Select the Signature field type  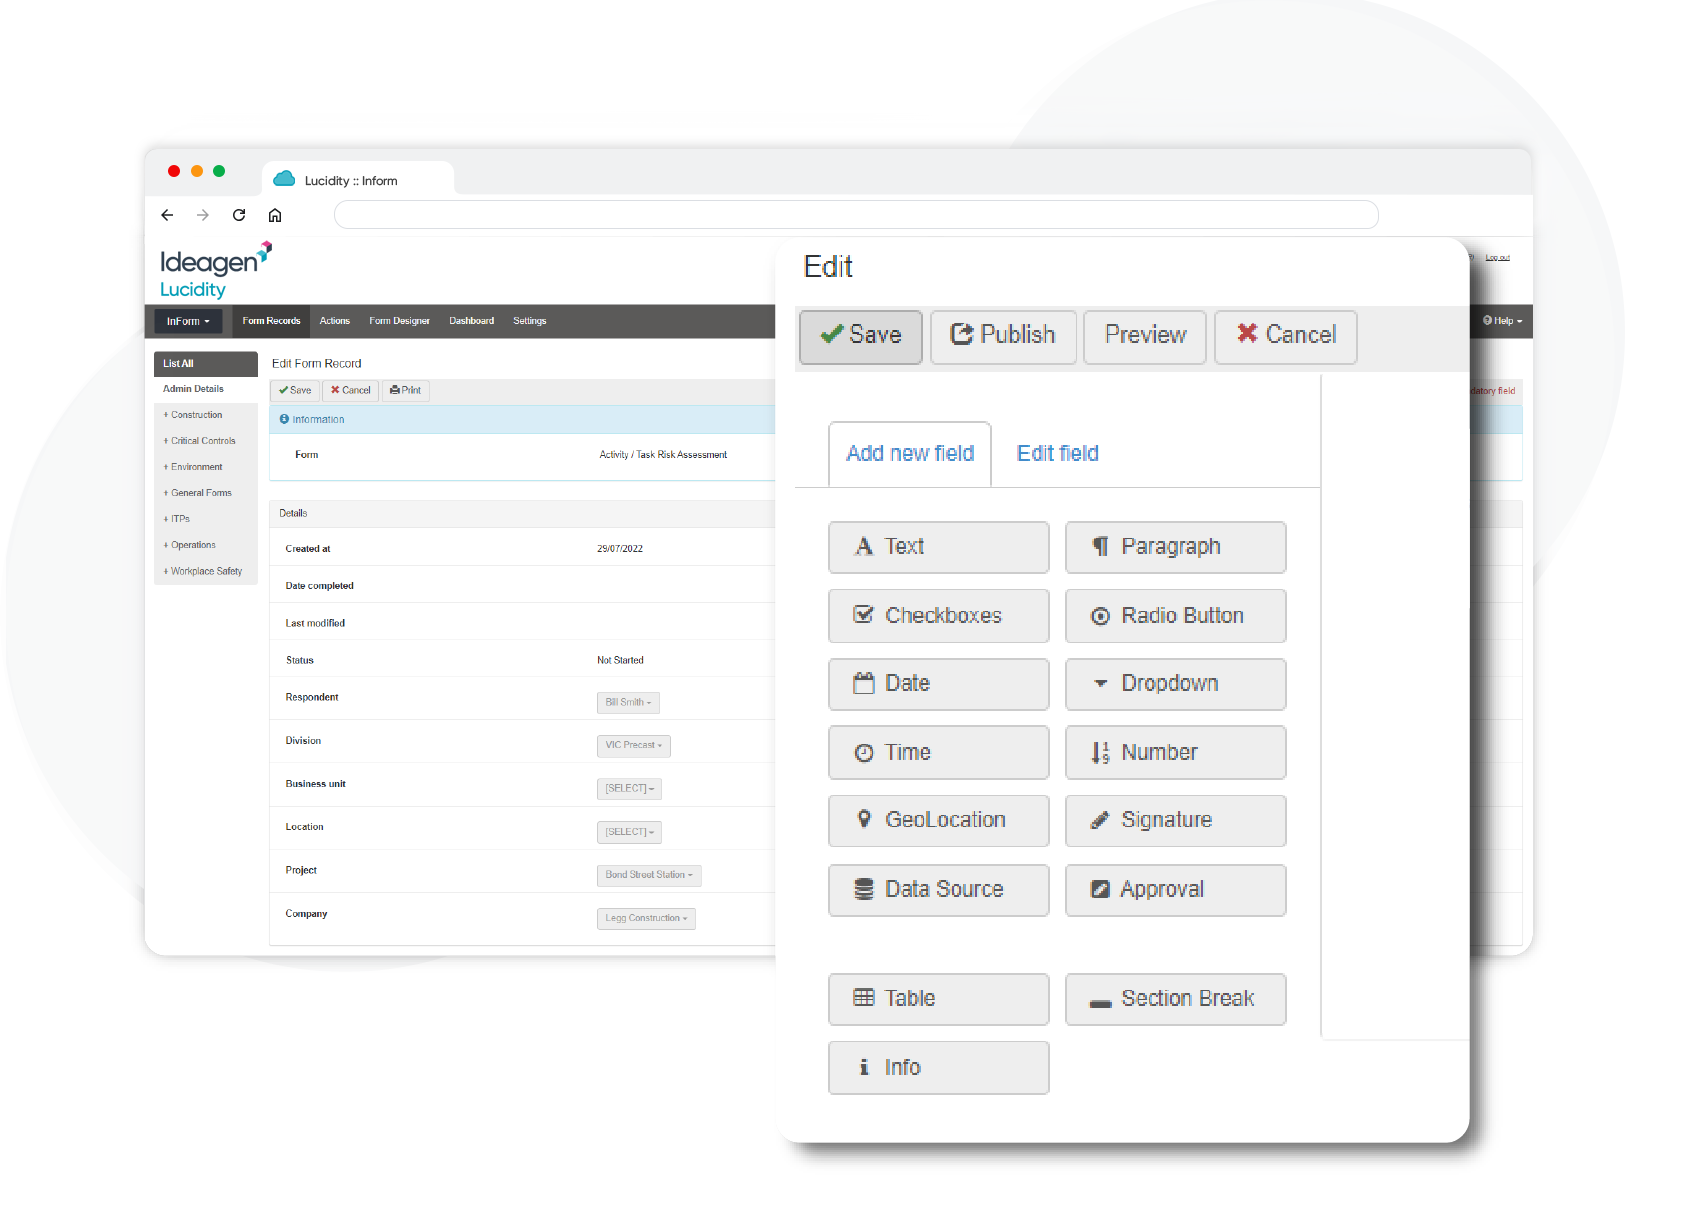click(x=1175, y=820)
